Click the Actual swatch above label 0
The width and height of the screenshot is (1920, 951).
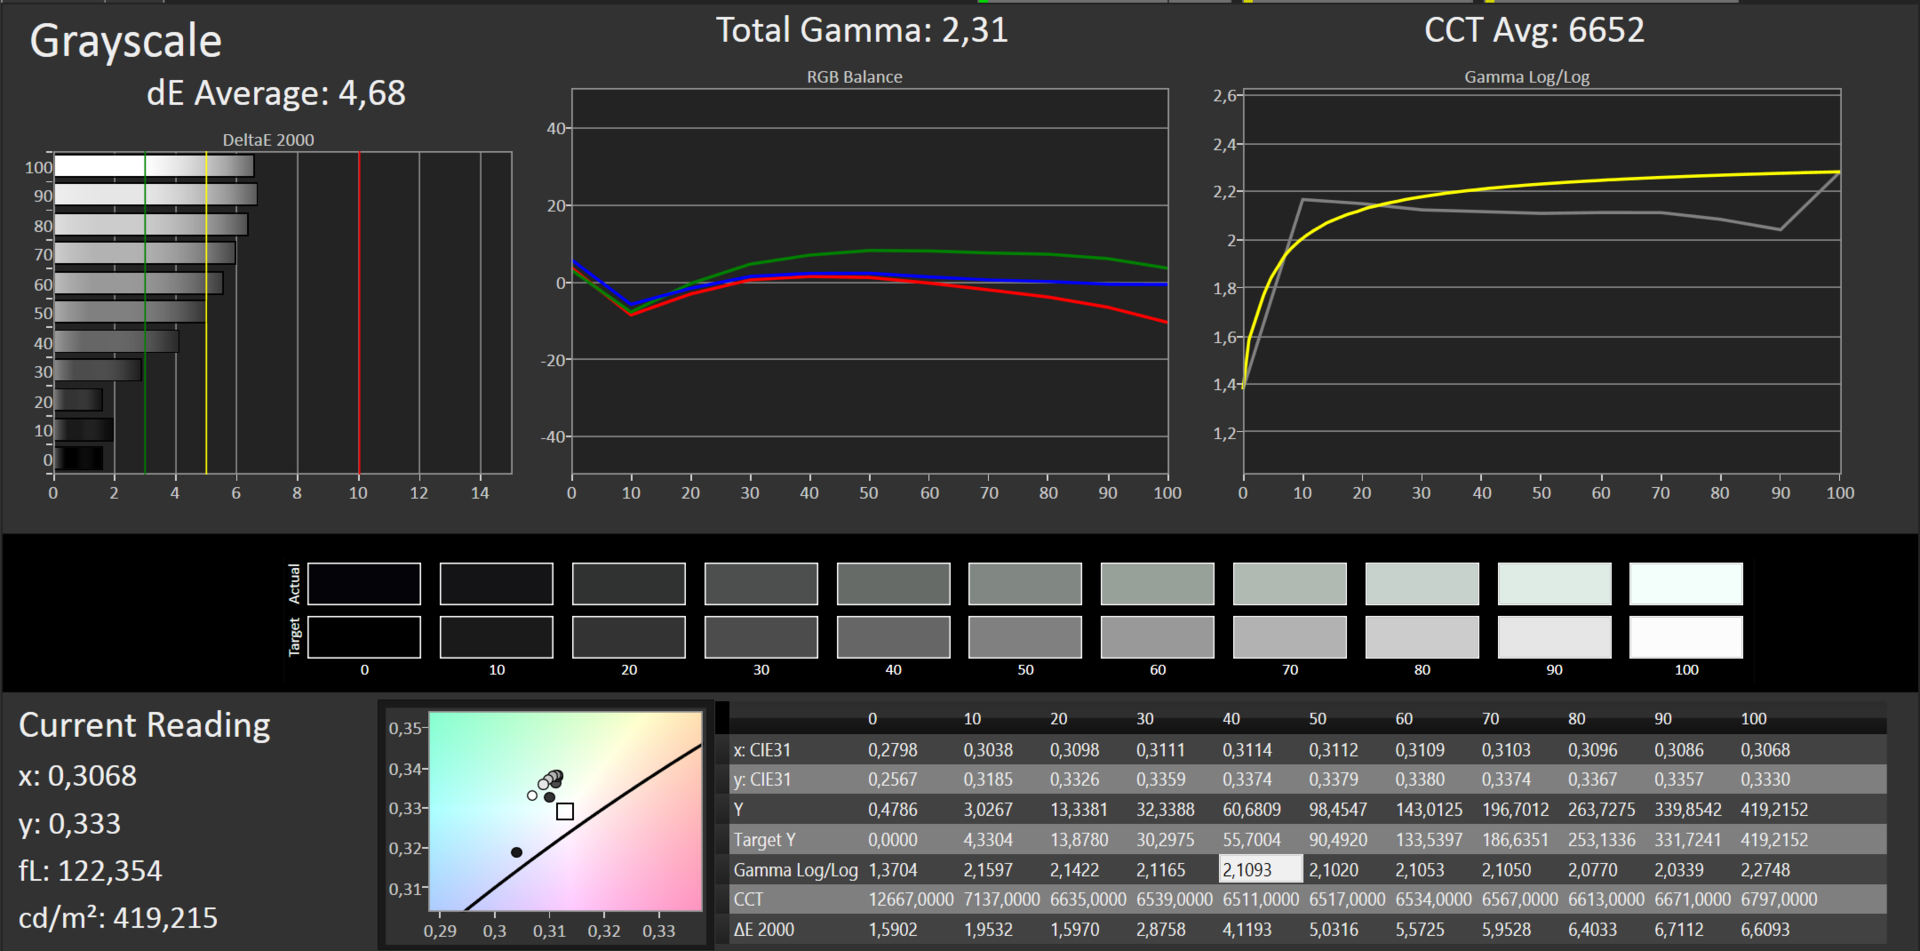pyautogui.click(x=364, y=584)
